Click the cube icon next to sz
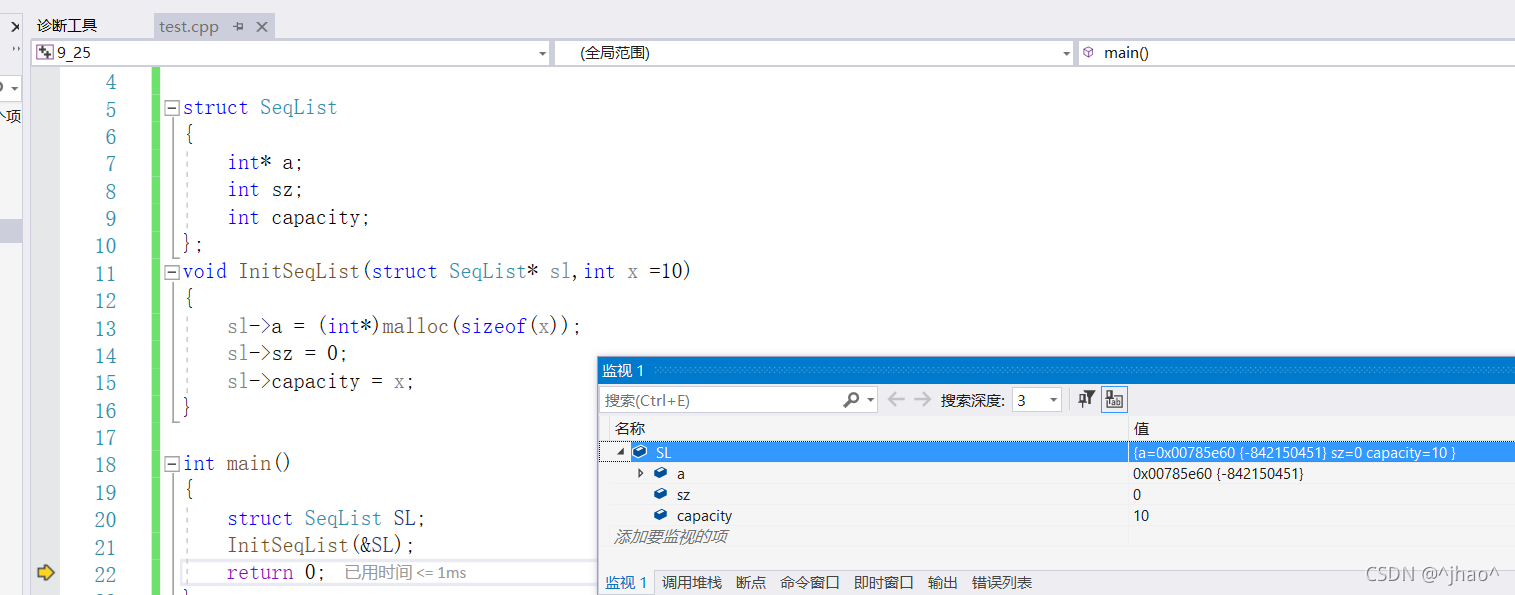The height and width of the screenshot is (595, 1515). pos(660,494)
